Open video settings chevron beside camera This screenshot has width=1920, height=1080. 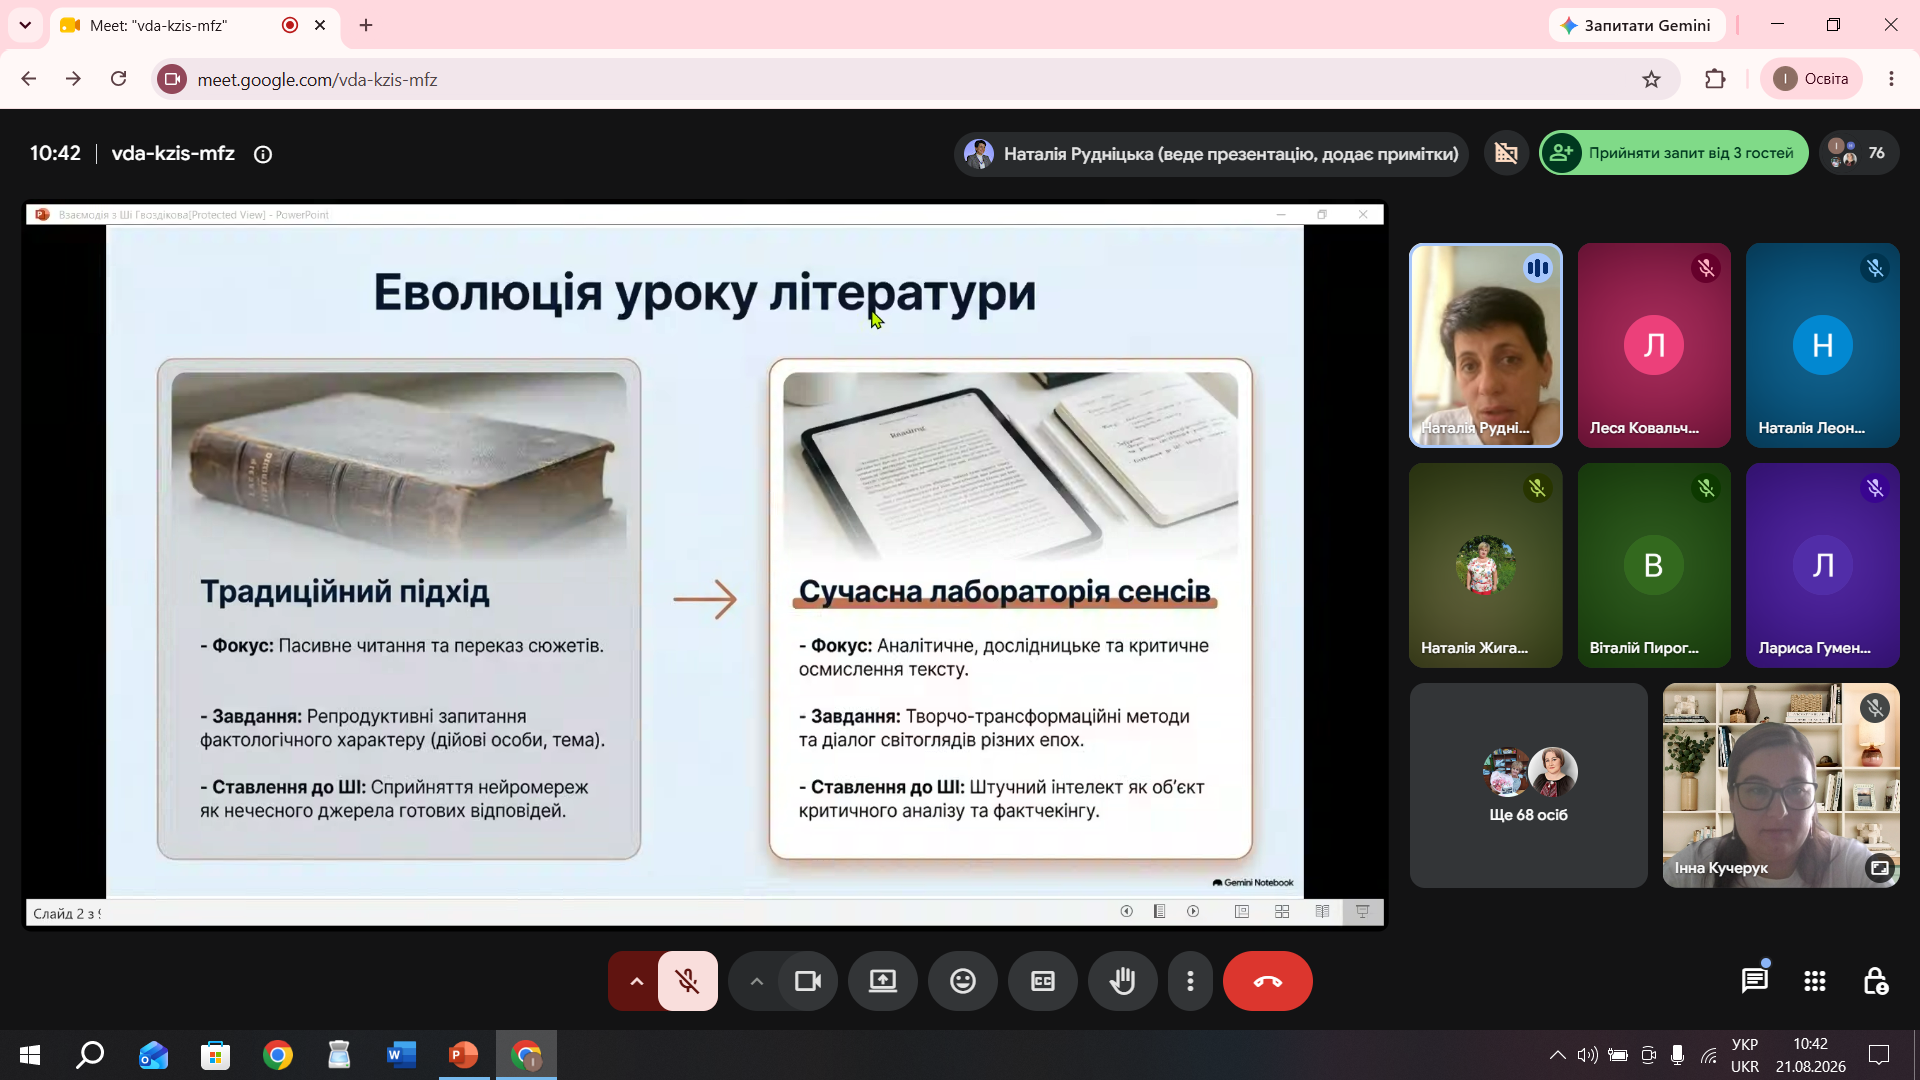(757, 981)
